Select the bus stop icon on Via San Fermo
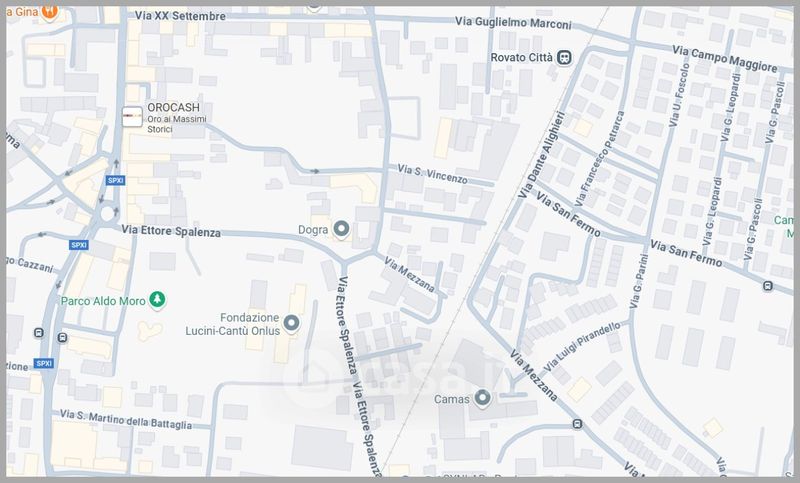The width and height of the screenshot is (800, 483). tap(768, 286)
